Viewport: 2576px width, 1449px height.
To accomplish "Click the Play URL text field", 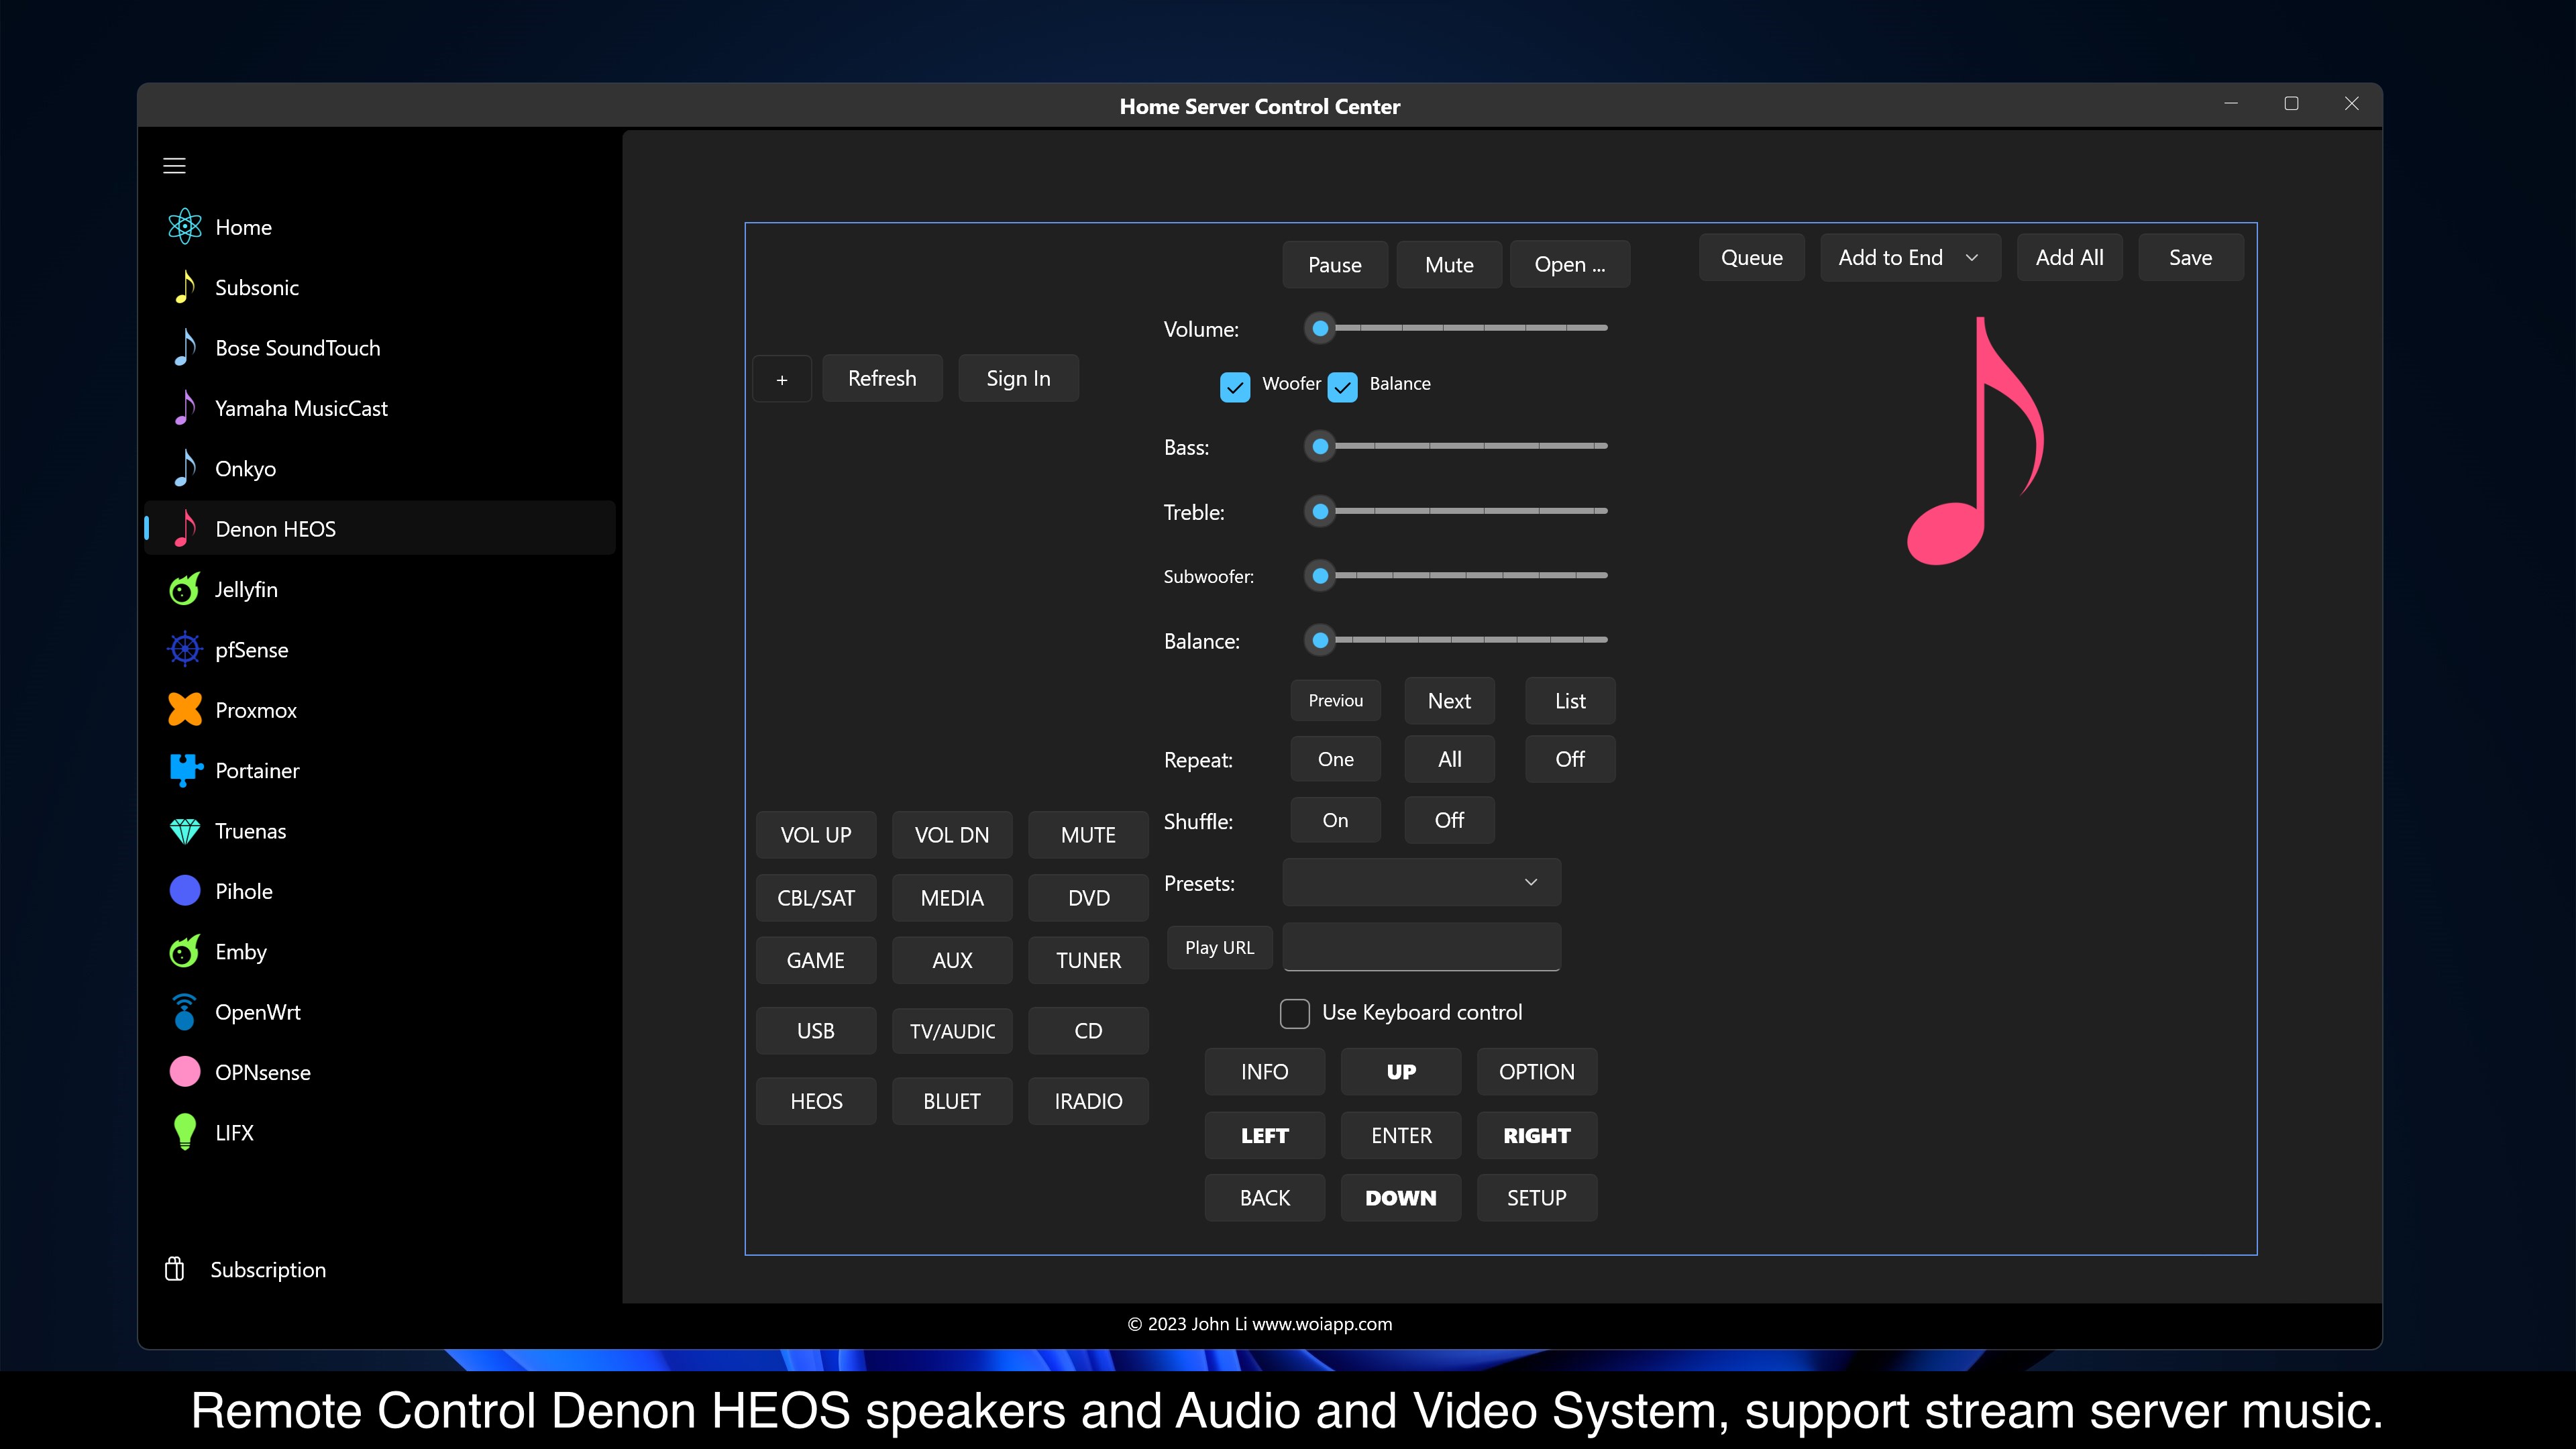I will pyautogui.click(x=1421, y=947).
